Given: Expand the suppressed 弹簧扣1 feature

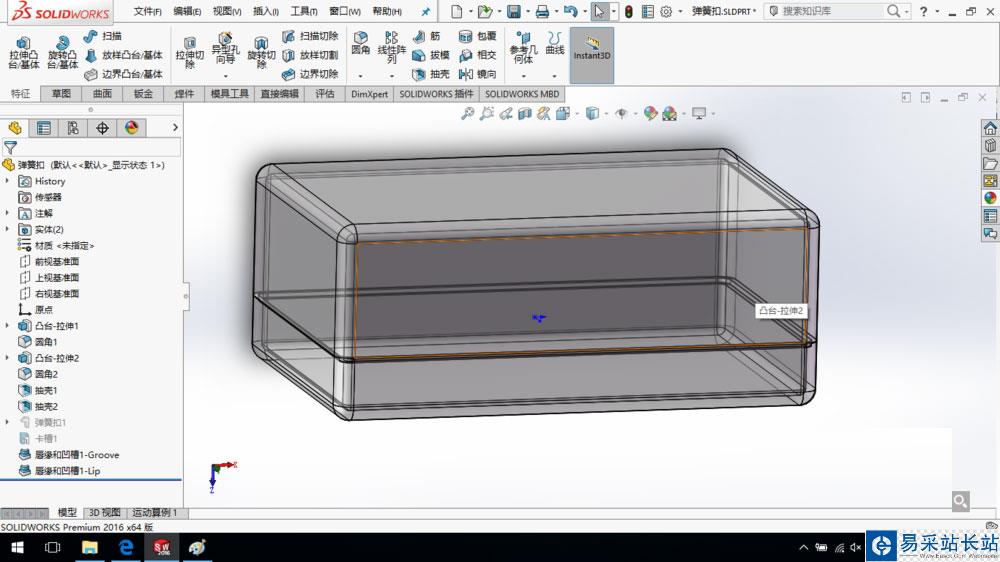Looking at the screenshot, I should 8,422.
